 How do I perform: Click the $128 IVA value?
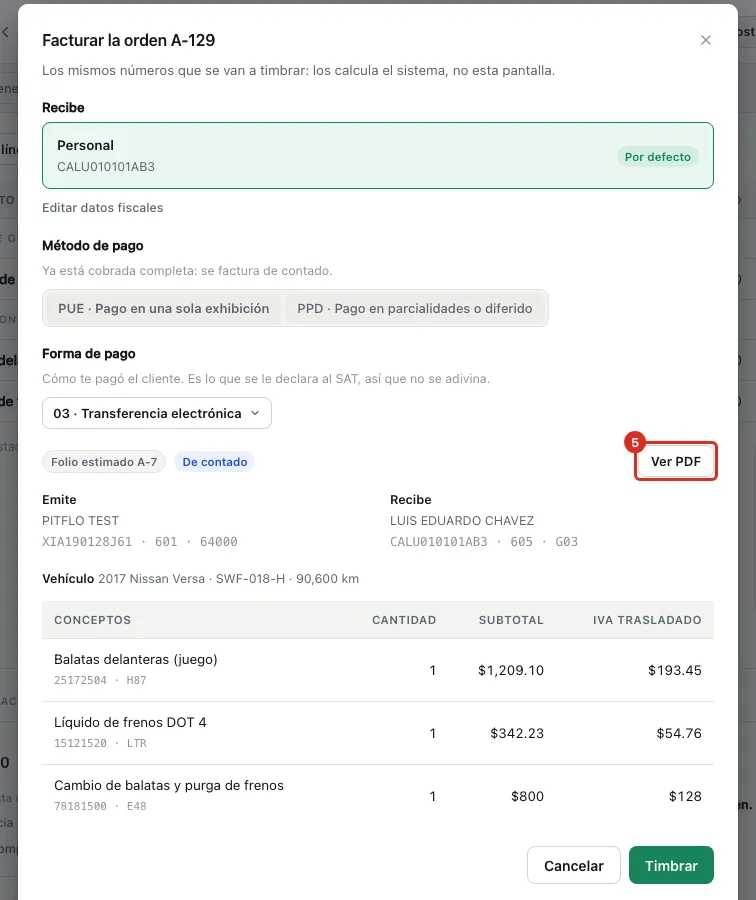coord(685,797)
